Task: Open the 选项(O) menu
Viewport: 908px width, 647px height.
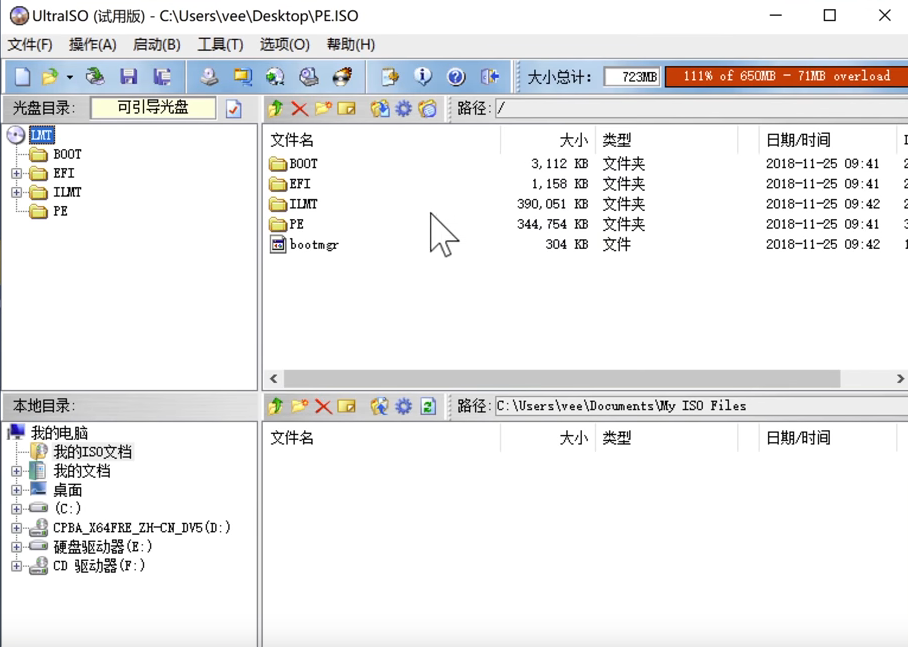Action: tap(284, 45)
